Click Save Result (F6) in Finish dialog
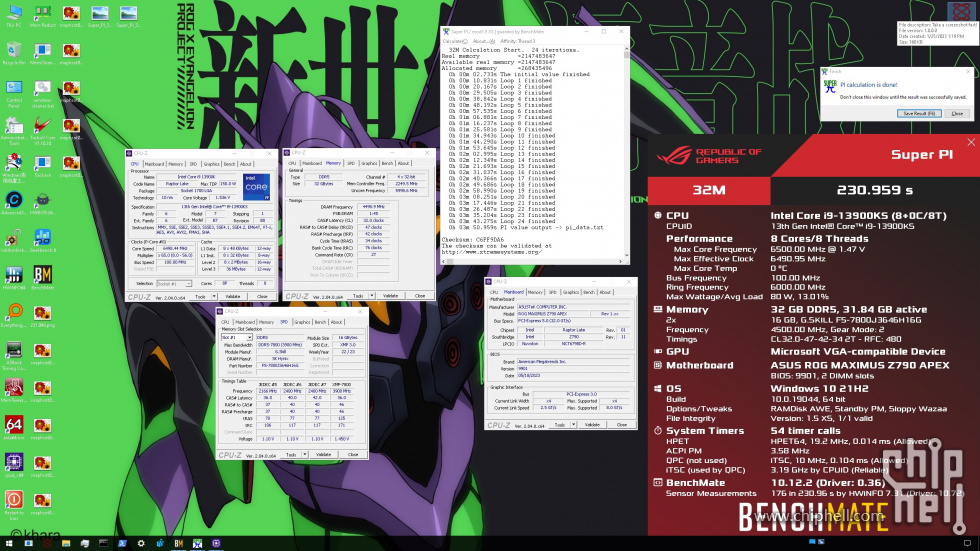Image resolution: width=980 pixels, height=551 pixels. (x=919, y=114)
